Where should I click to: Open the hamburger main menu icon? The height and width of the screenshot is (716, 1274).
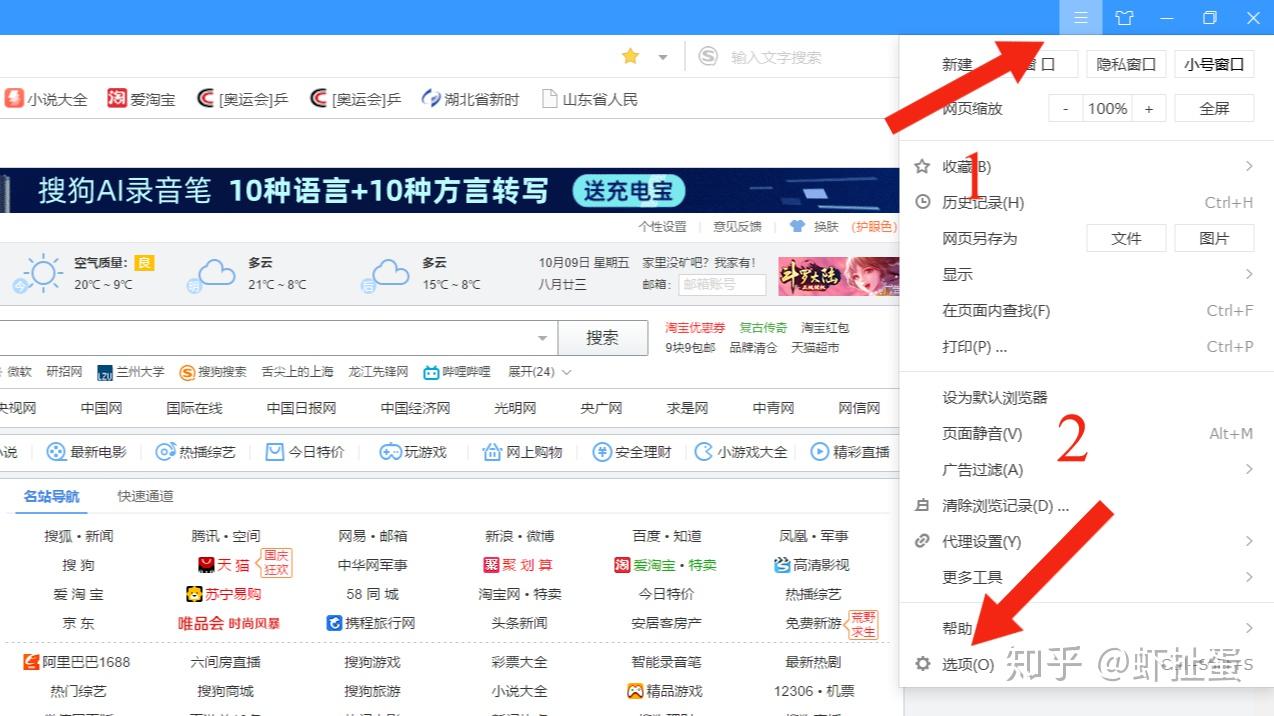point(1081,17)
